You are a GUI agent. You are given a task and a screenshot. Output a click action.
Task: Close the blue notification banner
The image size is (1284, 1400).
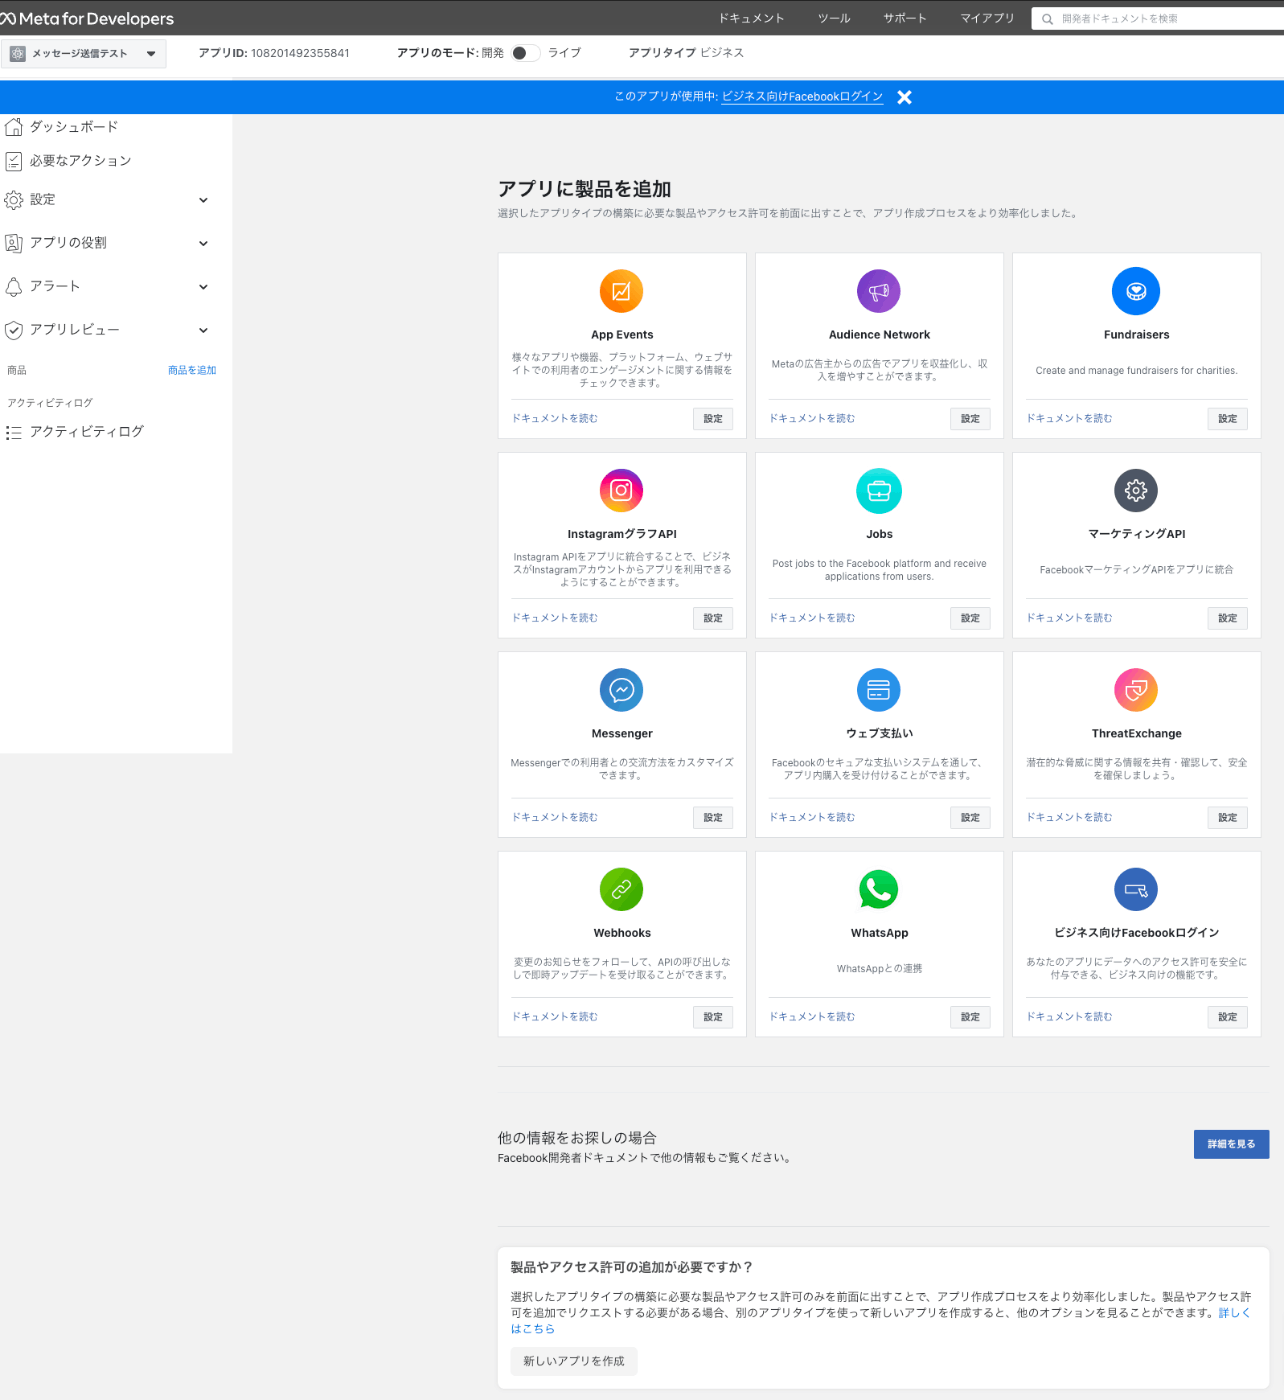(x=904, y=97)
